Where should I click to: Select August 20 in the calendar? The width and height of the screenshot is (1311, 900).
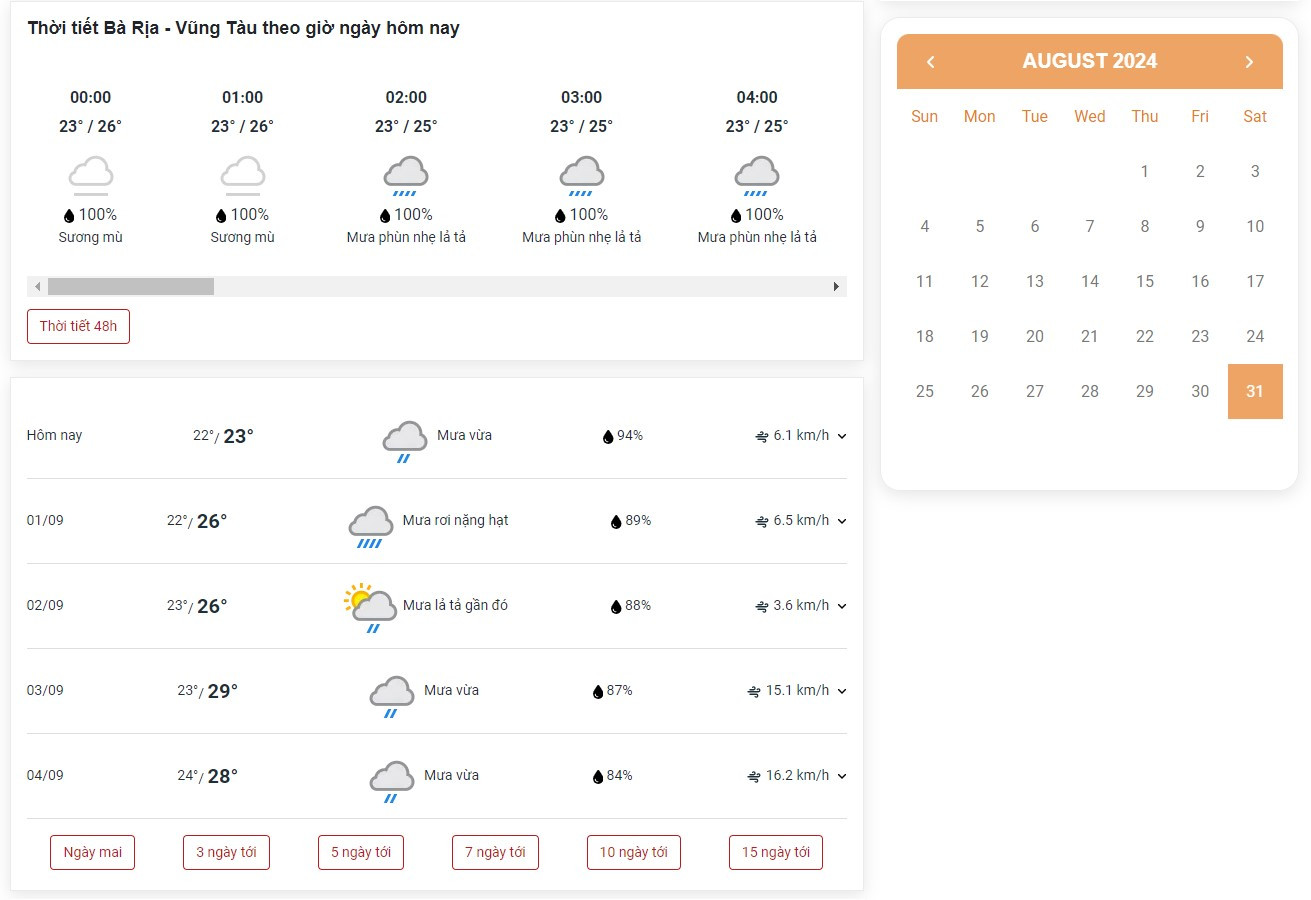click(x=1035, y=336)
